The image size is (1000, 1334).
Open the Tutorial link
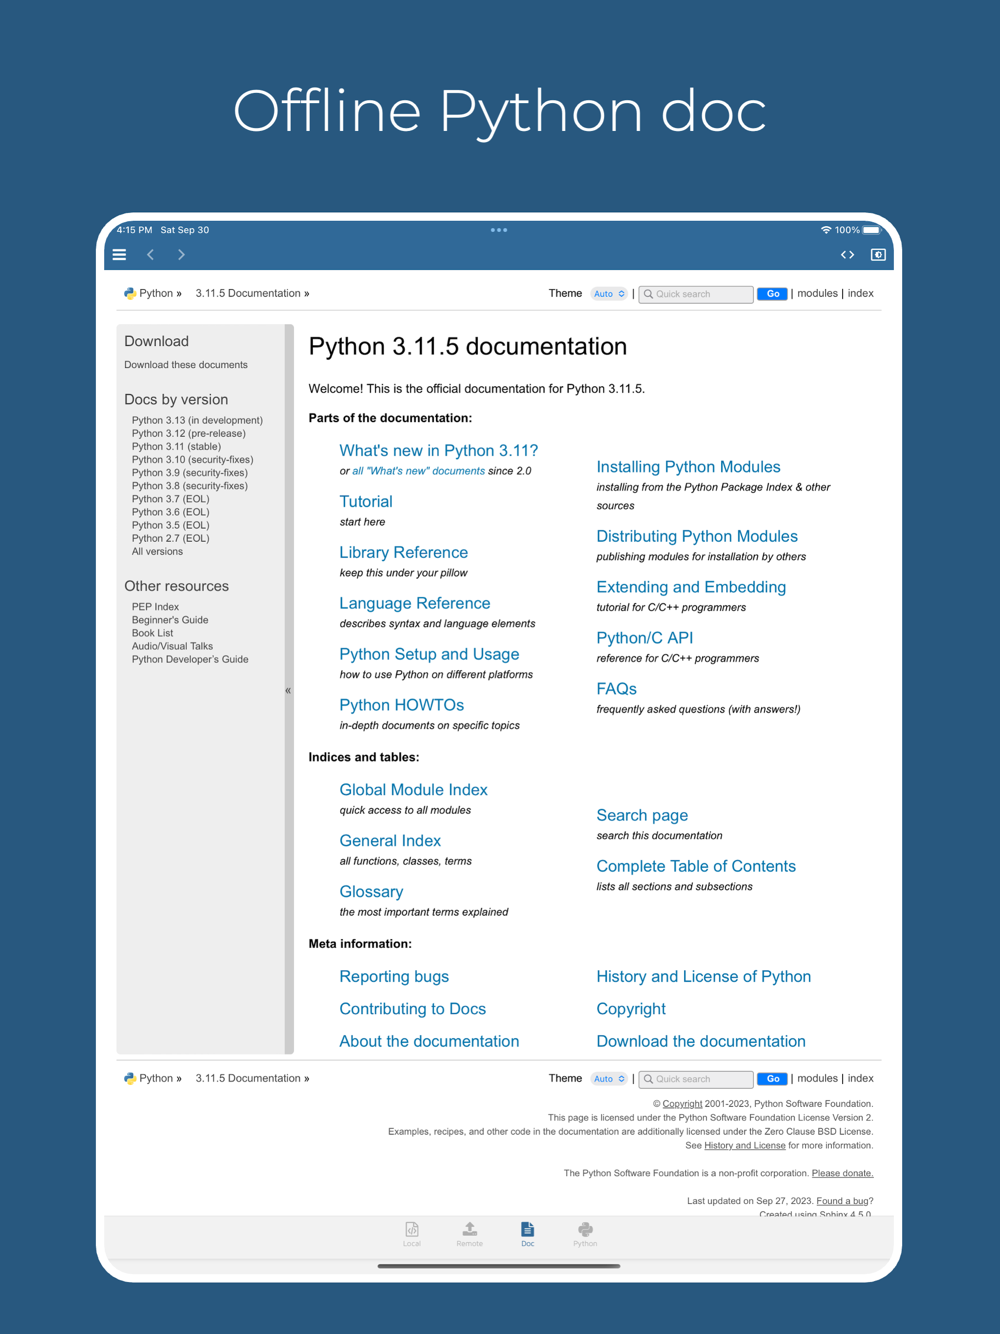point(365,501)
